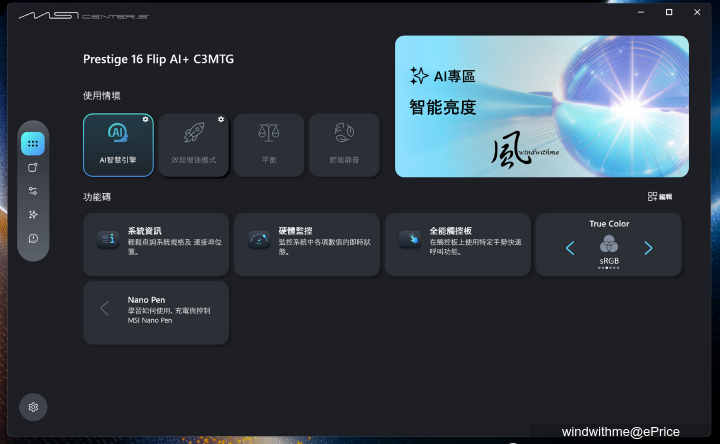This screenshot has height=444, width=720.
Task: Click the True Color page indicator dots
Action: point(608,268)
